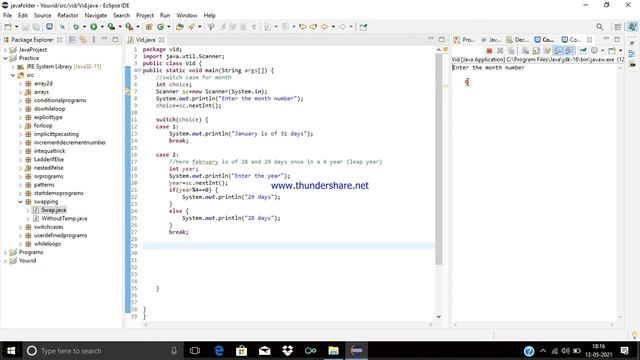Click the Pin Console icon
The image size is (640, 360).
tap(583, 51)
